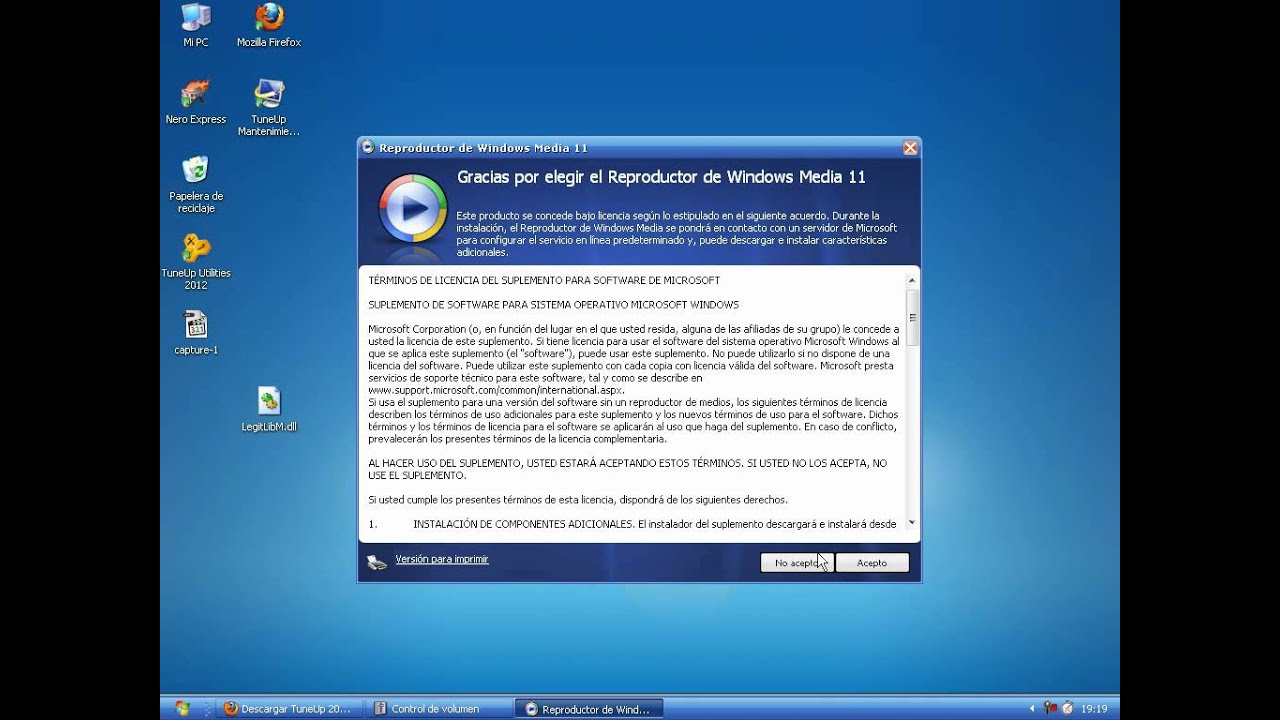Image resolution: width=1280 pixels, height=720 pixels.
Task: Click the heading TÉRMINOS DE LICENCIA DEL SUPLEMENTO
Action: click(544, 280)
